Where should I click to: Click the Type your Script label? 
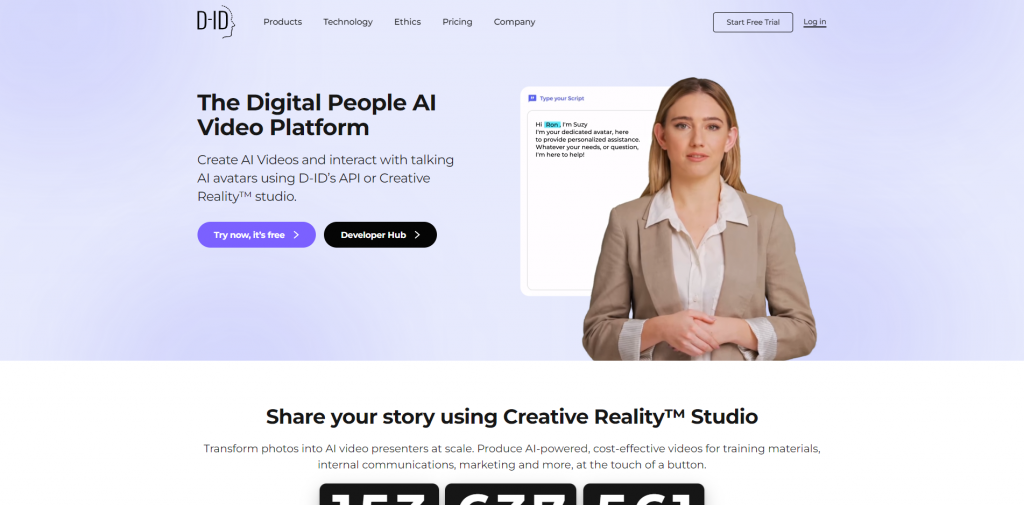(562, 98)
